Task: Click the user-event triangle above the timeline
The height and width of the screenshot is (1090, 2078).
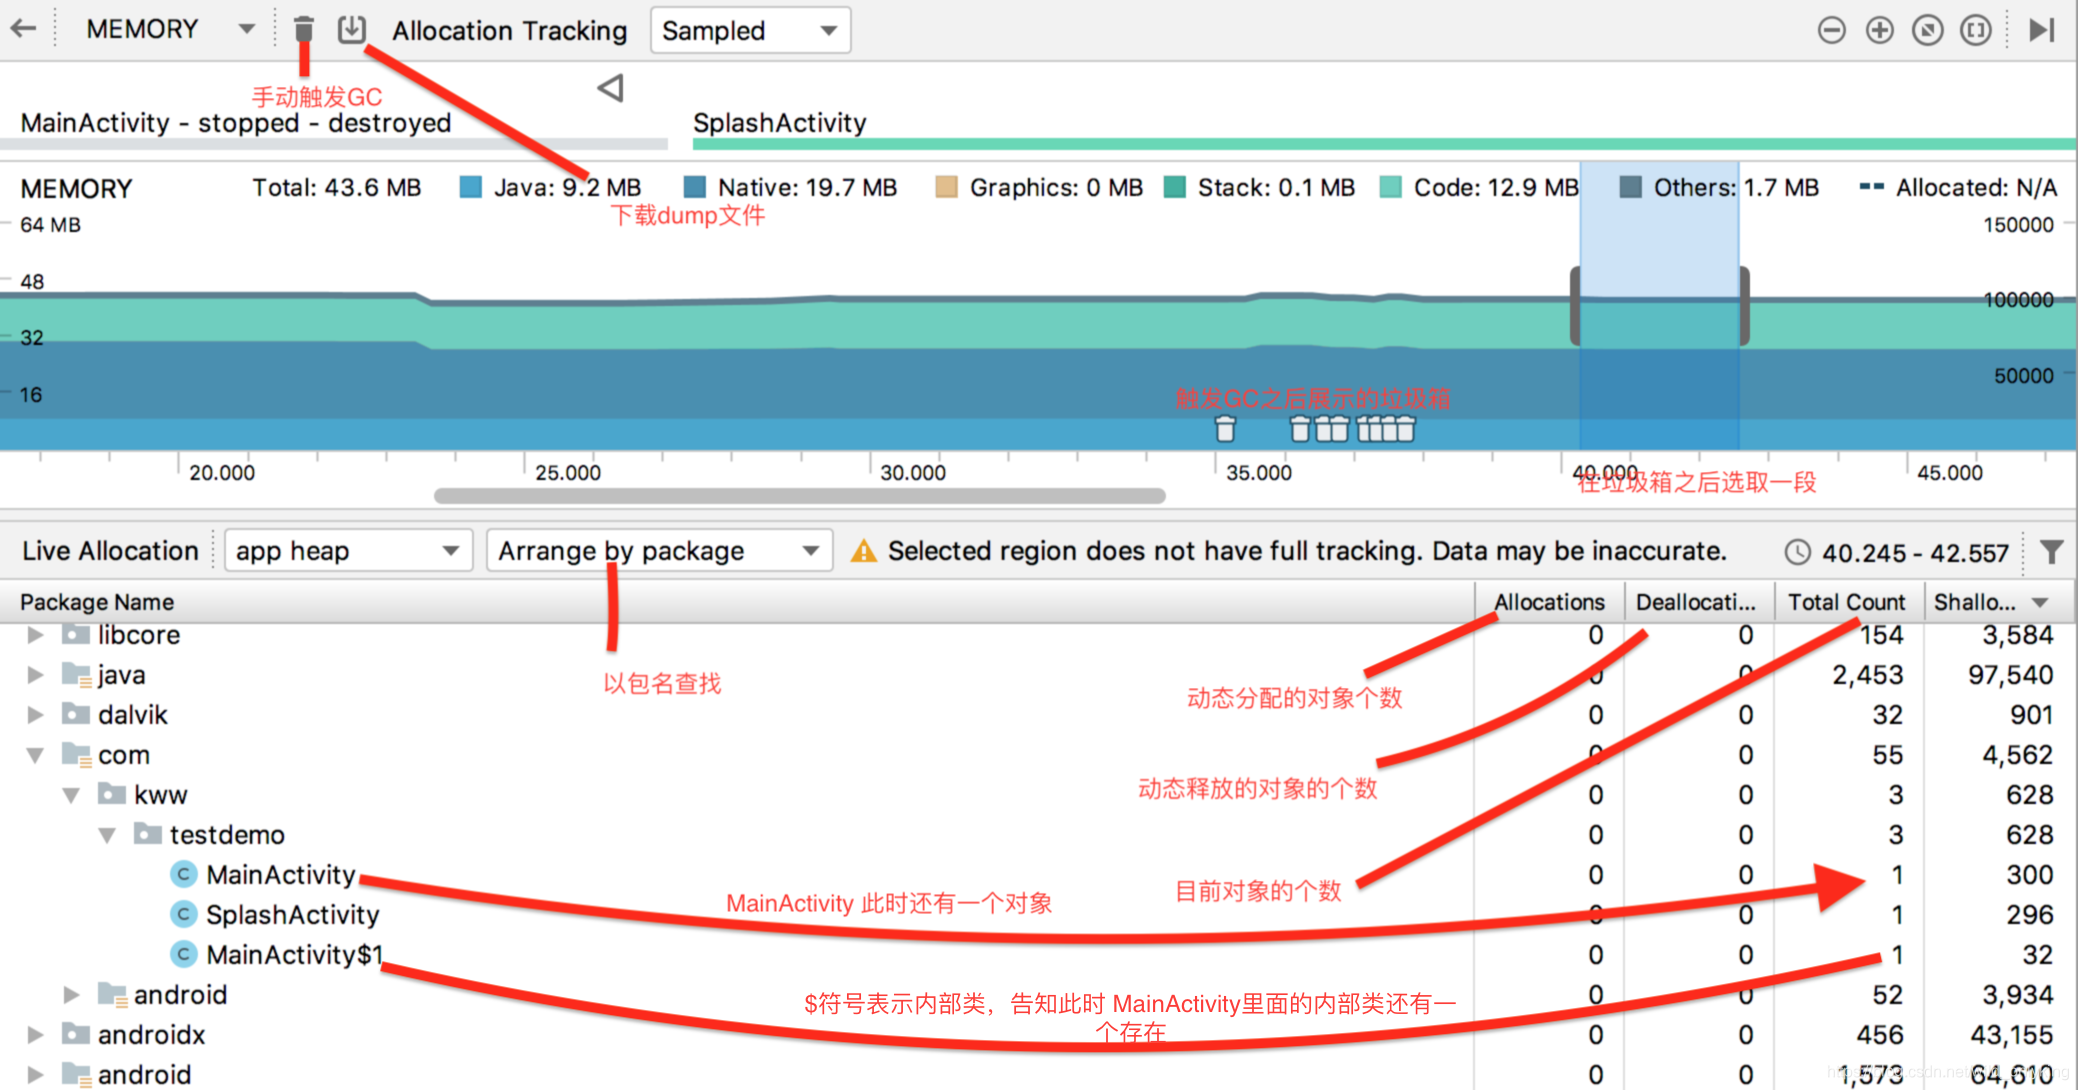Action: click(611, 88)
